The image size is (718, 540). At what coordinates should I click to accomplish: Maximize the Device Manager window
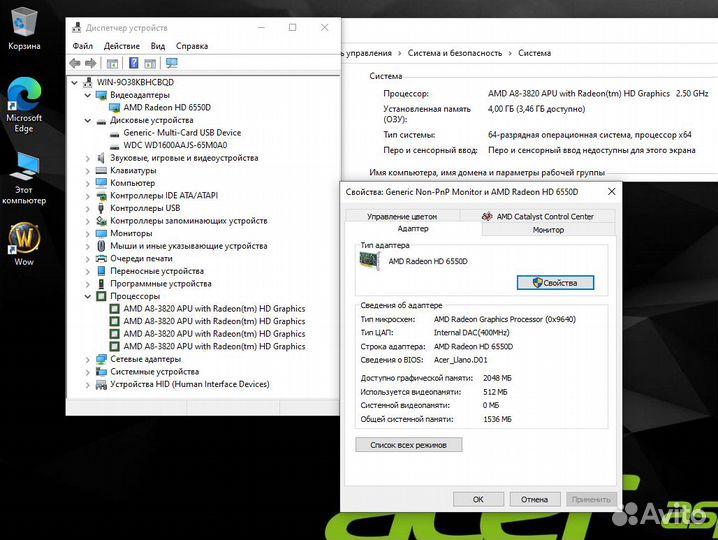tap(292, 27)
